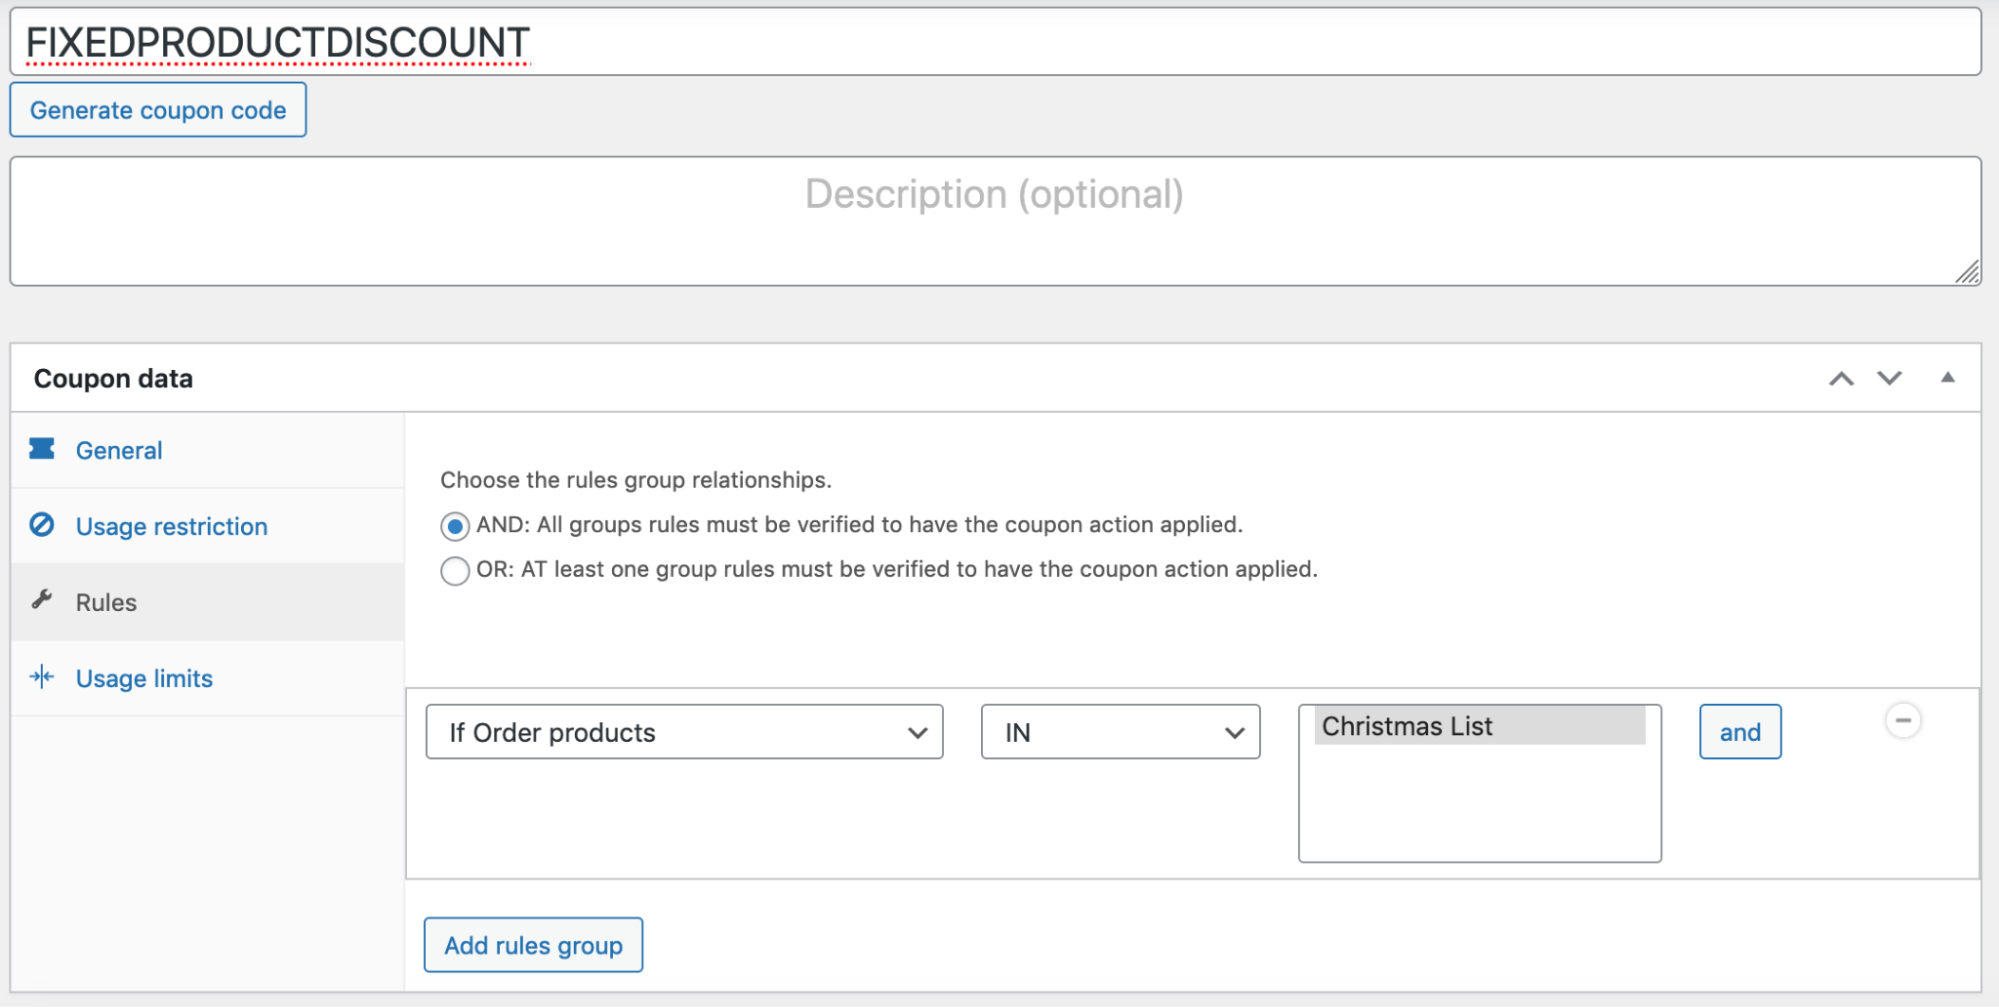Image resolution: width=1999 pixels, height=1008 pixels.
Task: Click the blocked-circle icon beside Usage restriction
Action: [x=41, y=526]
